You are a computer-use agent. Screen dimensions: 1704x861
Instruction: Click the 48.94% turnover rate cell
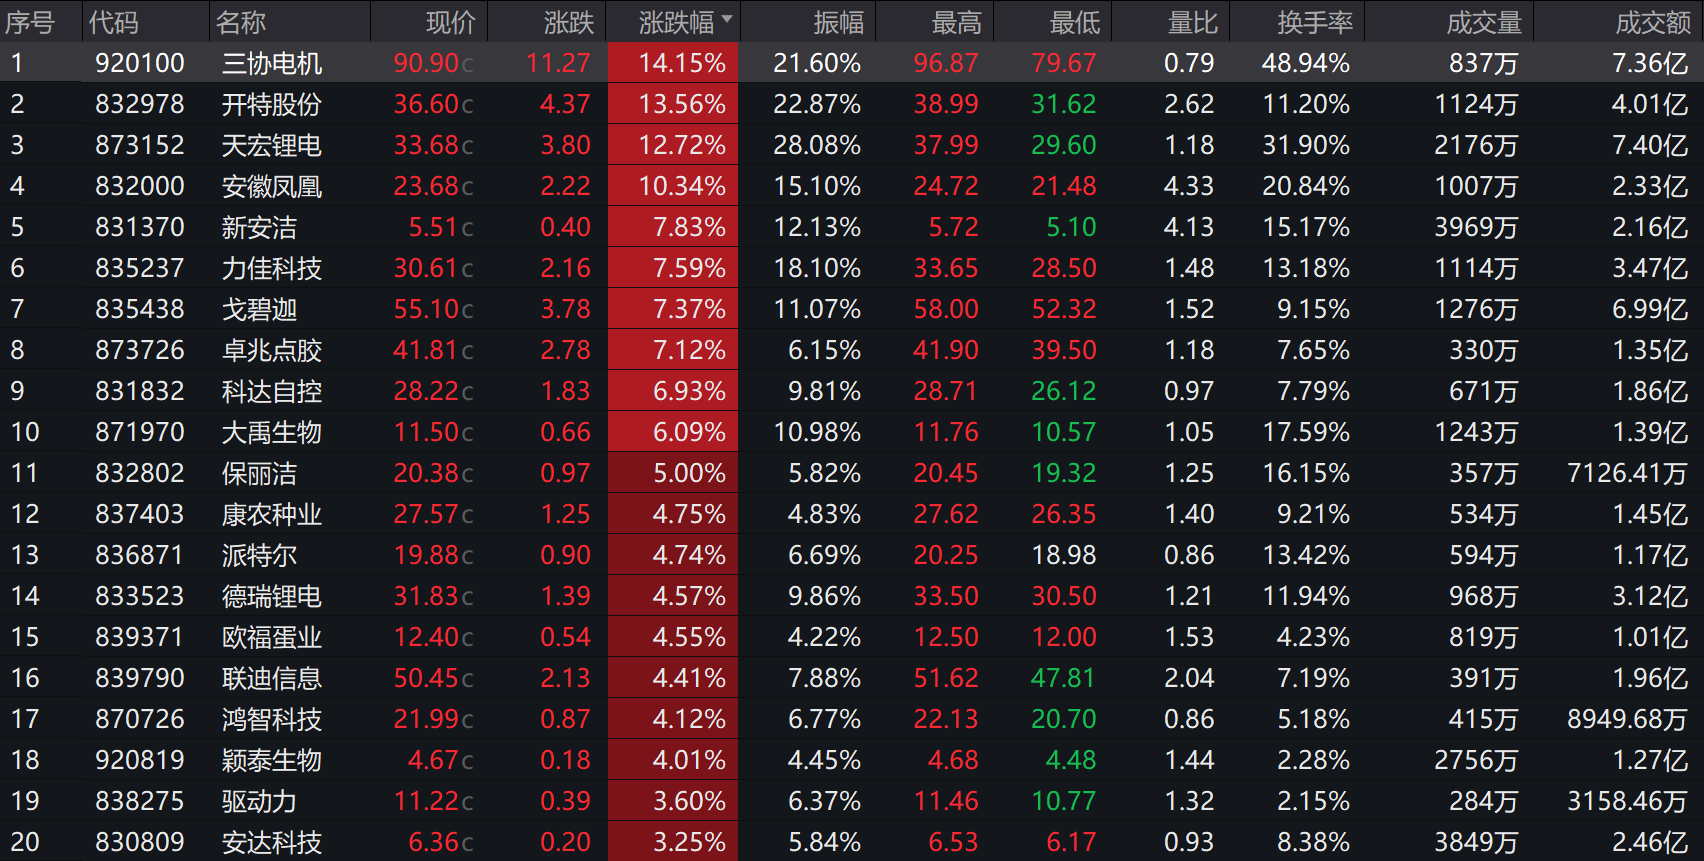[x=1306, y=63]
